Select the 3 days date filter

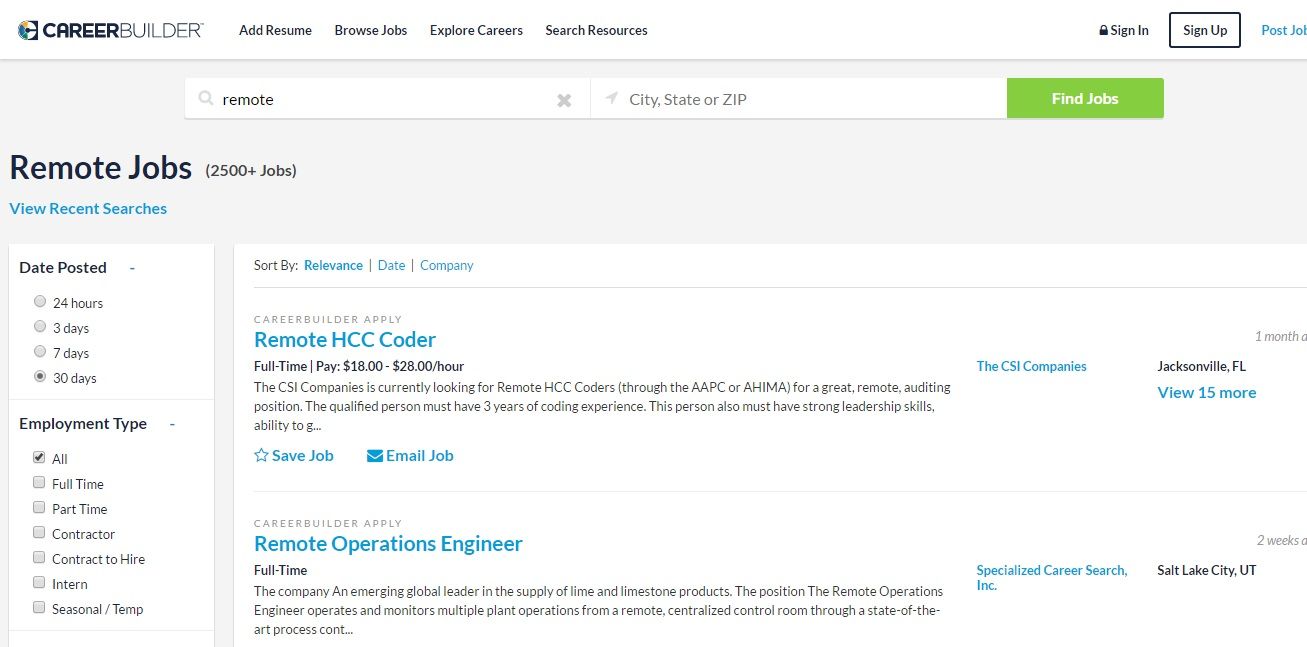pyautogui.click(x=40, y=326)
